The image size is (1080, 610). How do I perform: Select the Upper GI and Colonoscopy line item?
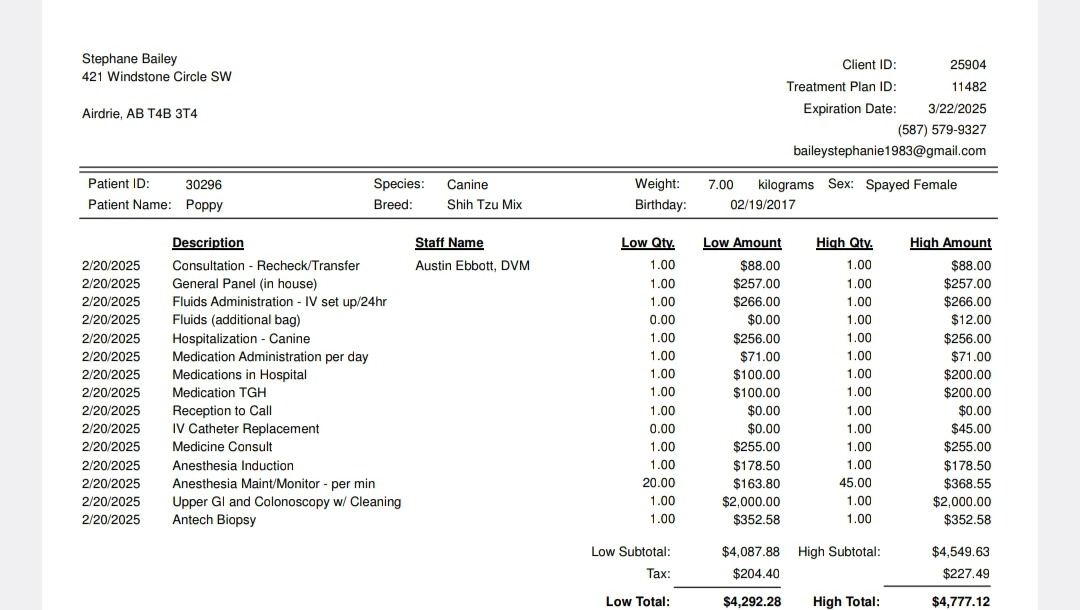(x=287, y=502)
